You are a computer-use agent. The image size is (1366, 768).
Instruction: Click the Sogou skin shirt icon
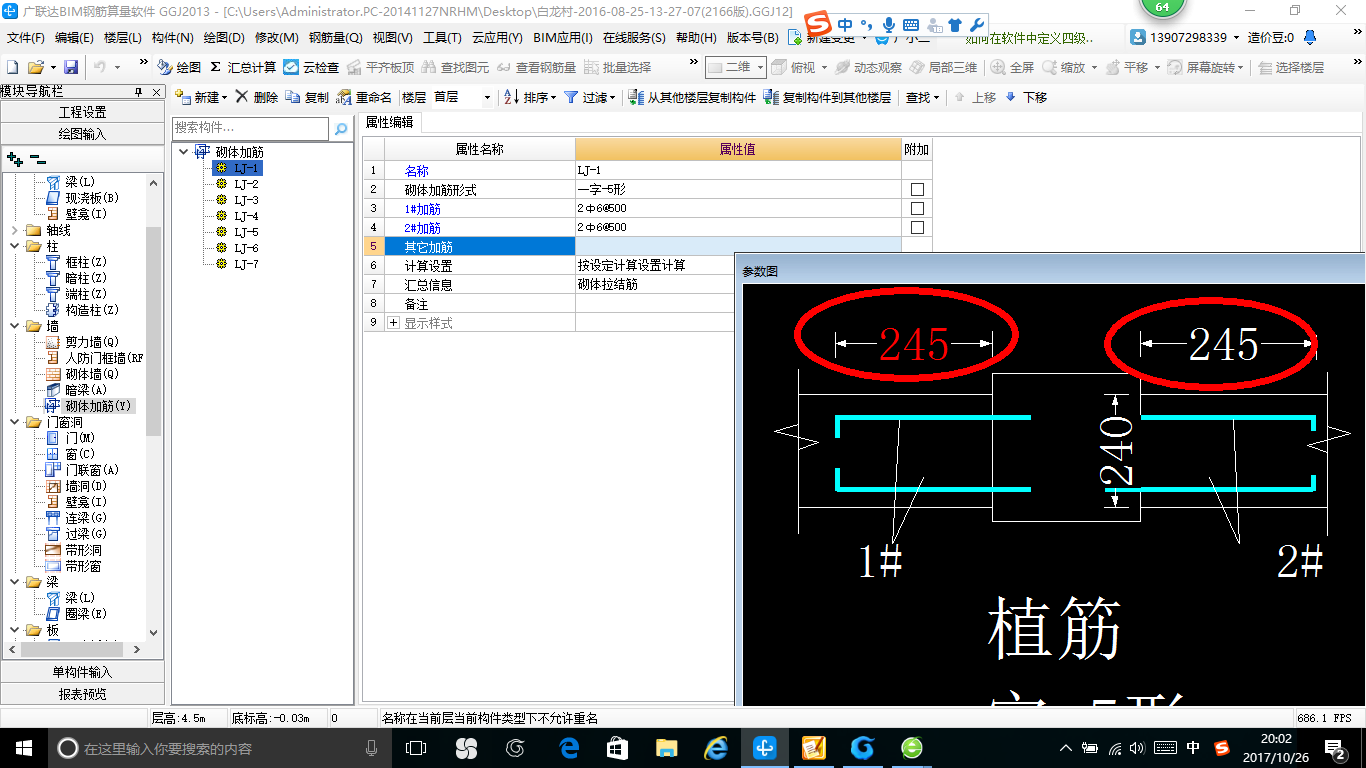(x=956, y=25)
